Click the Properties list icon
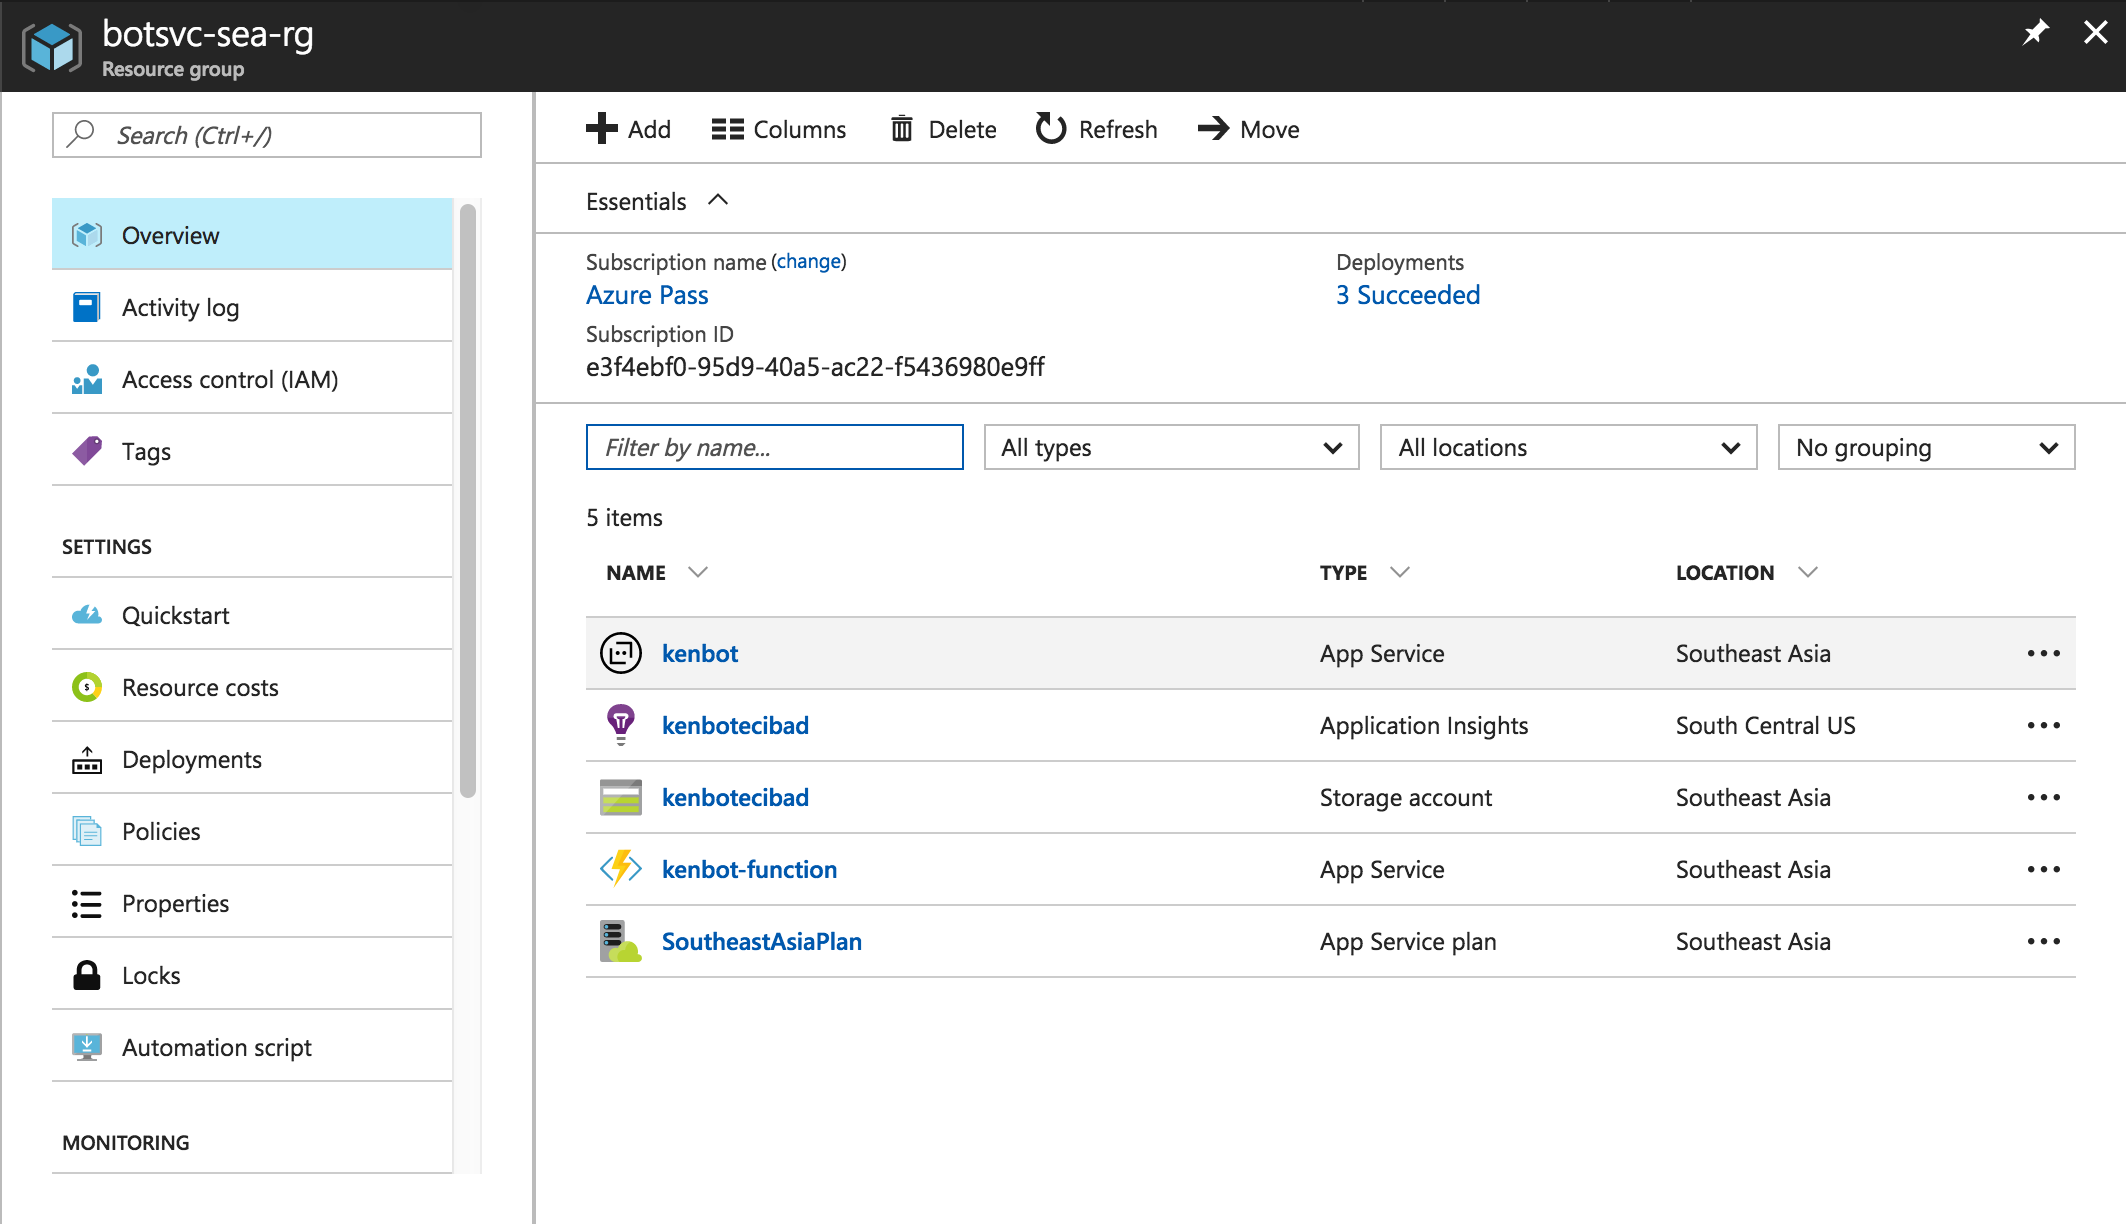 pos(87,903)
